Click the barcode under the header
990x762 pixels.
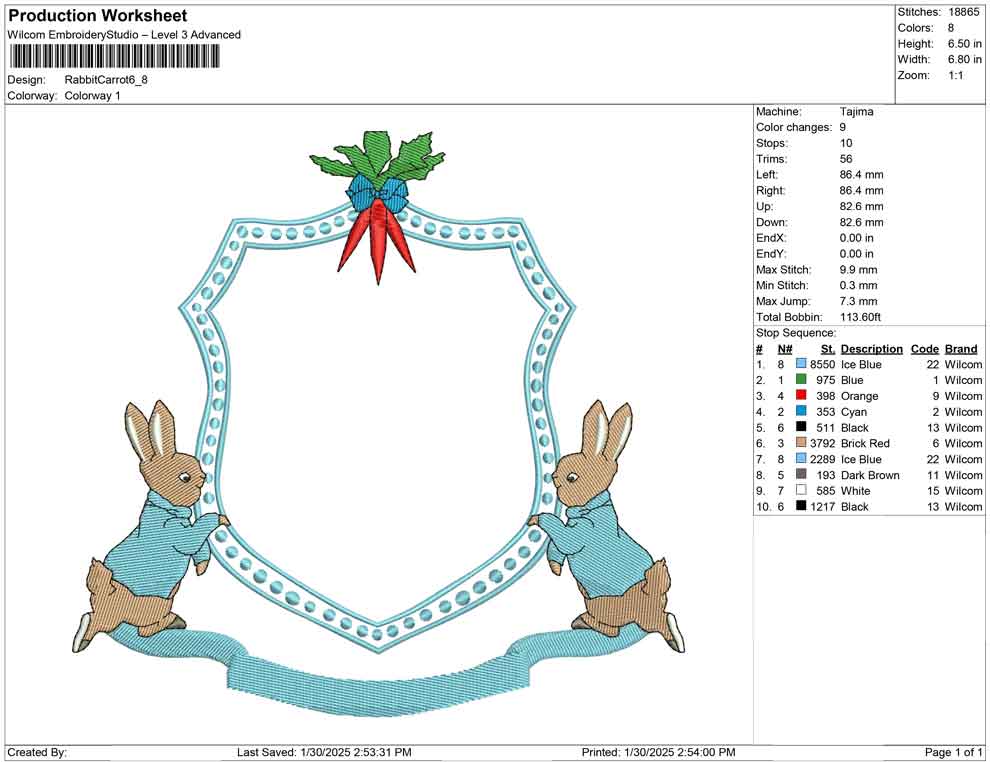pos(114,57)
